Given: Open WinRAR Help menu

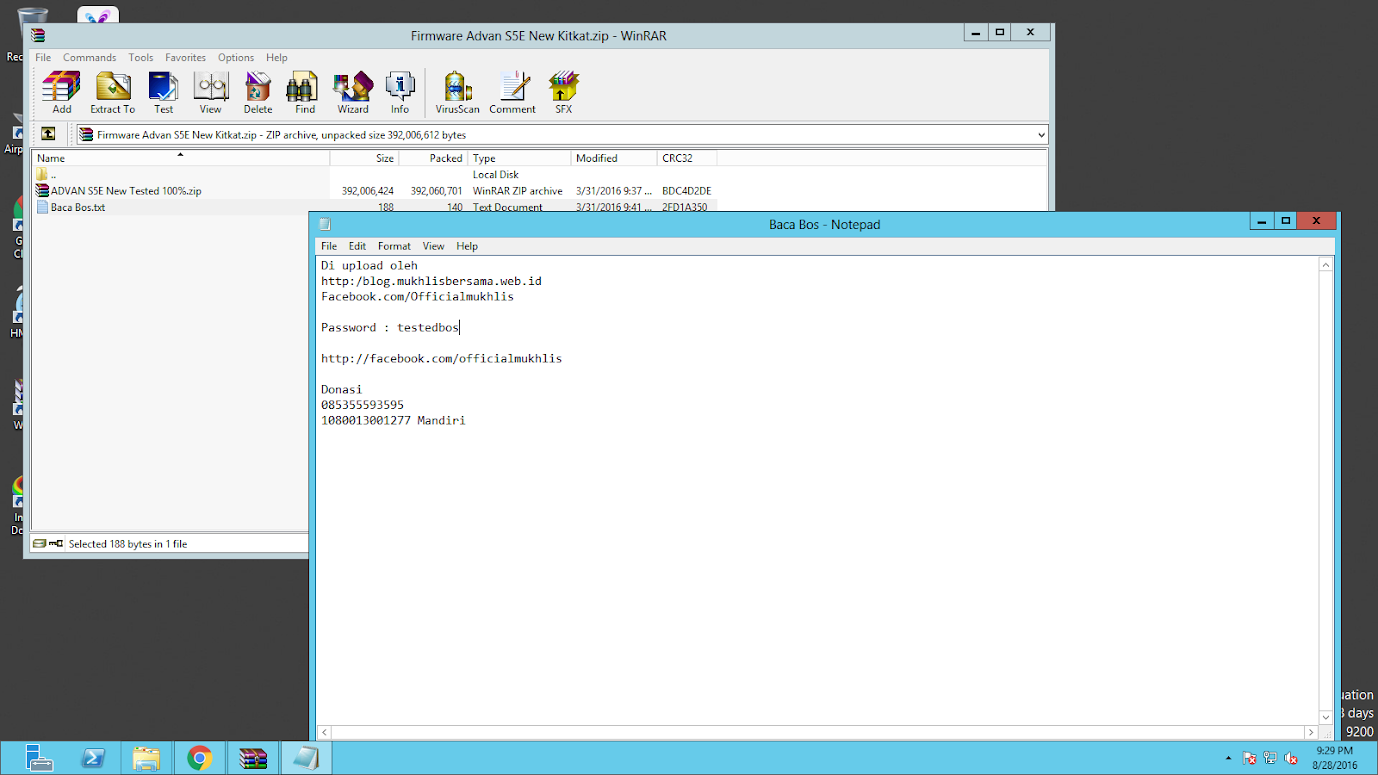Looking at the screenshot, I should 277,57.
